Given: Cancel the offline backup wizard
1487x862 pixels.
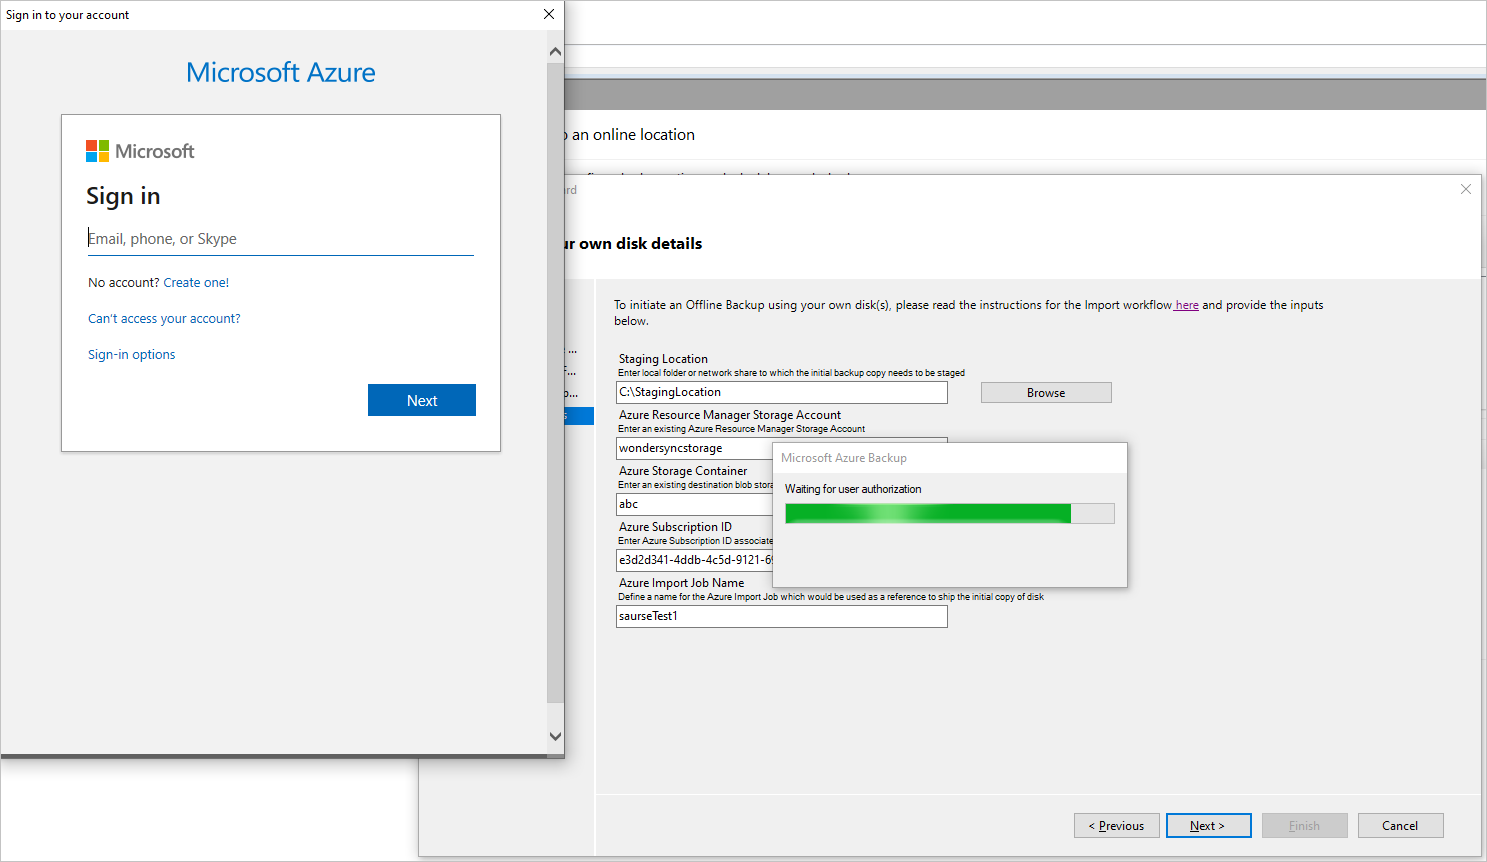Looking at the screenshot, I should click(x=1400, y=825).
